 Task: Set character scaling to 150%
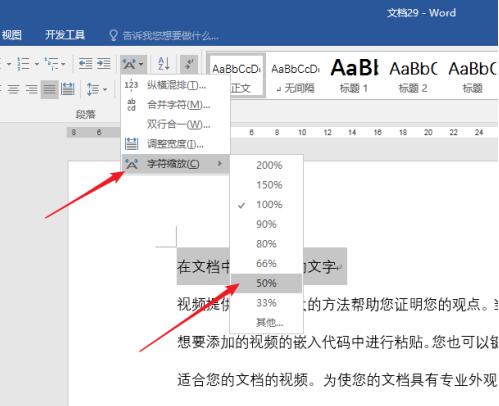pos(267,185)
